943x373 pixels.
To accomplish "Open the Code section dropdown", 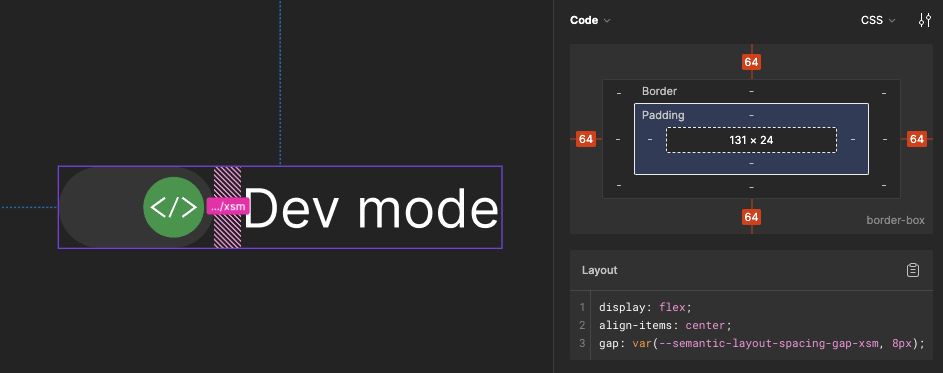I will 590,20.
